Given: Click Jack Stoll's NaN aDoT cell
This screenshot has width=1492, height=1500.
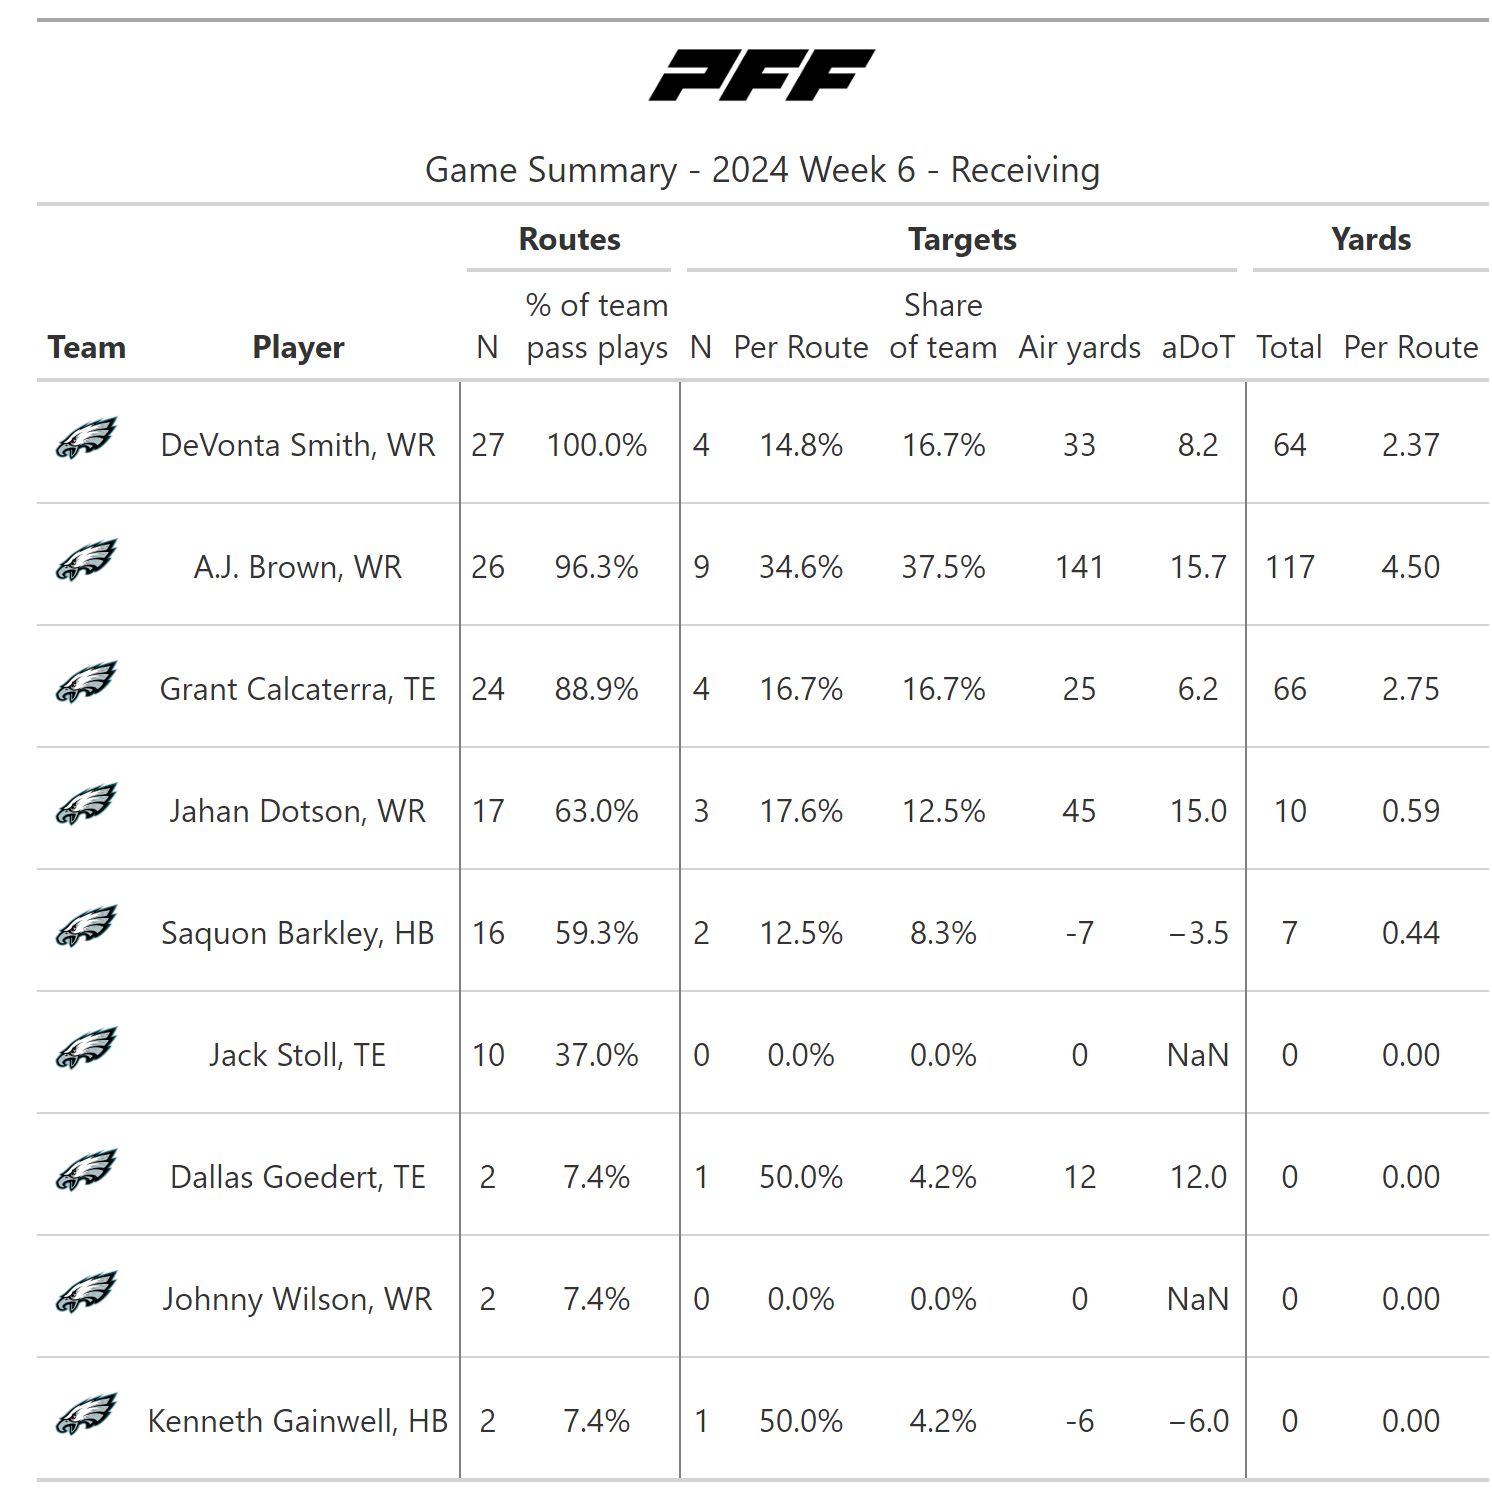Looking at the screenshot, I should [1198, 1055].
